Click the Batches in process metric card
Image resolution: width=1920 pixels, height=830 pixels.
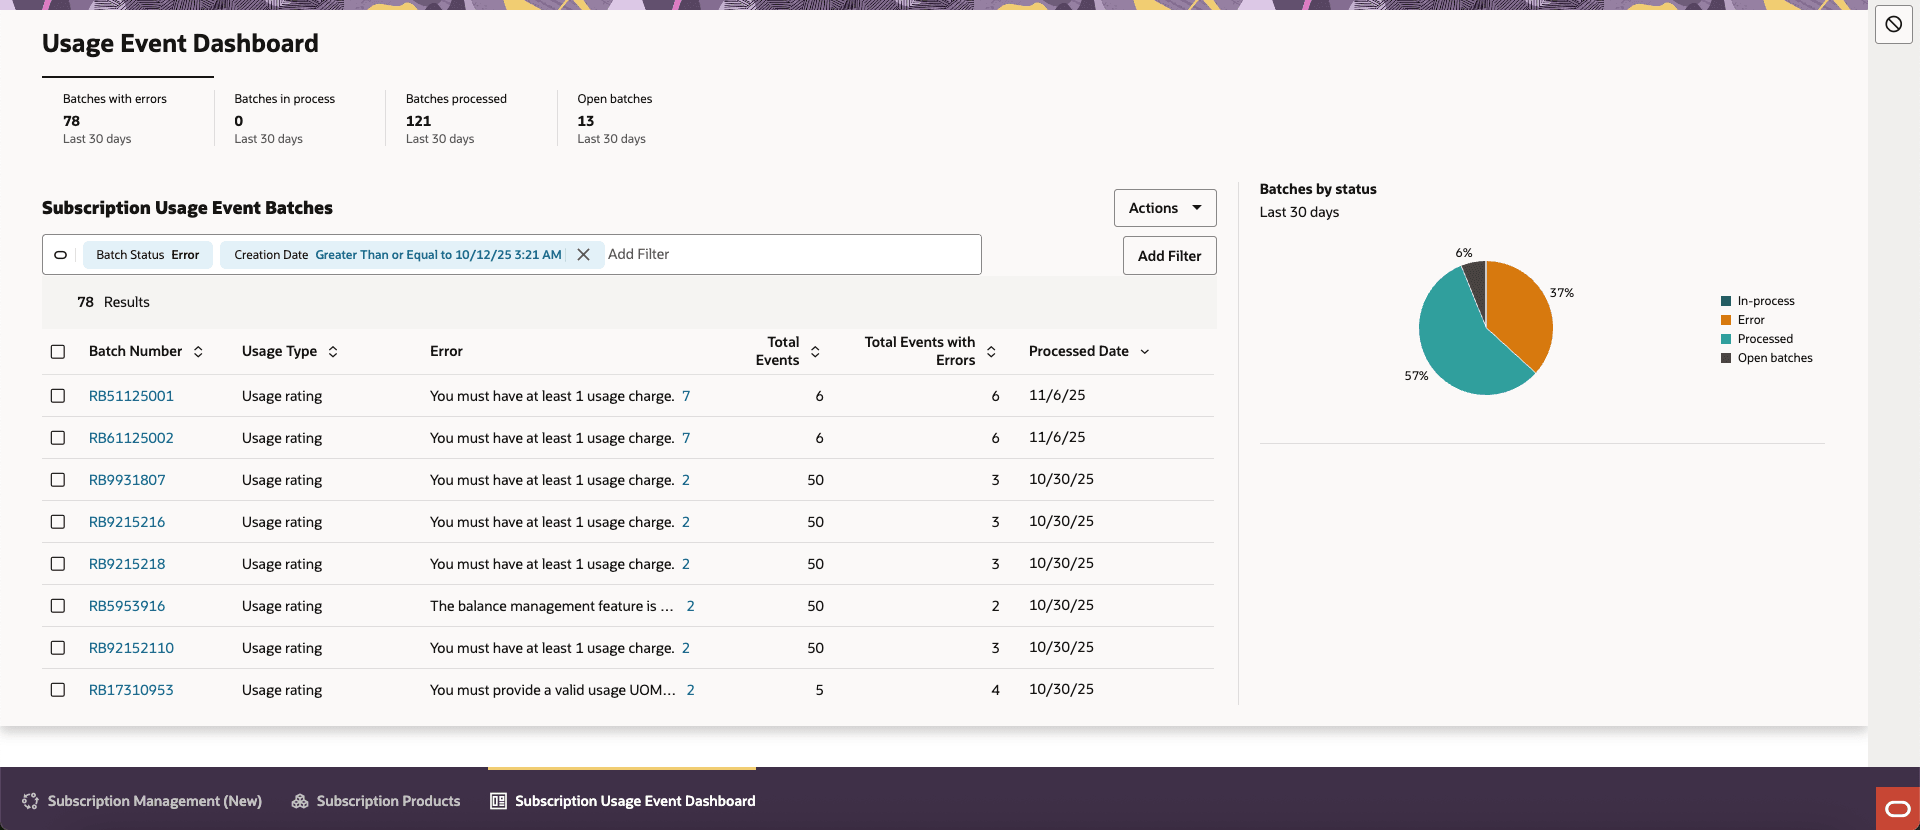point(300,118)
